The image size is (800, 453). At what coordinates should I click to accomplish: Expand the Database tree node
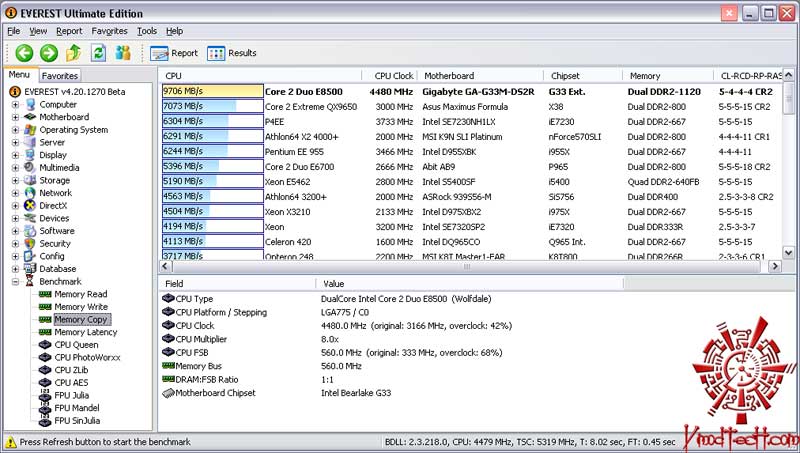pos(15,269)
